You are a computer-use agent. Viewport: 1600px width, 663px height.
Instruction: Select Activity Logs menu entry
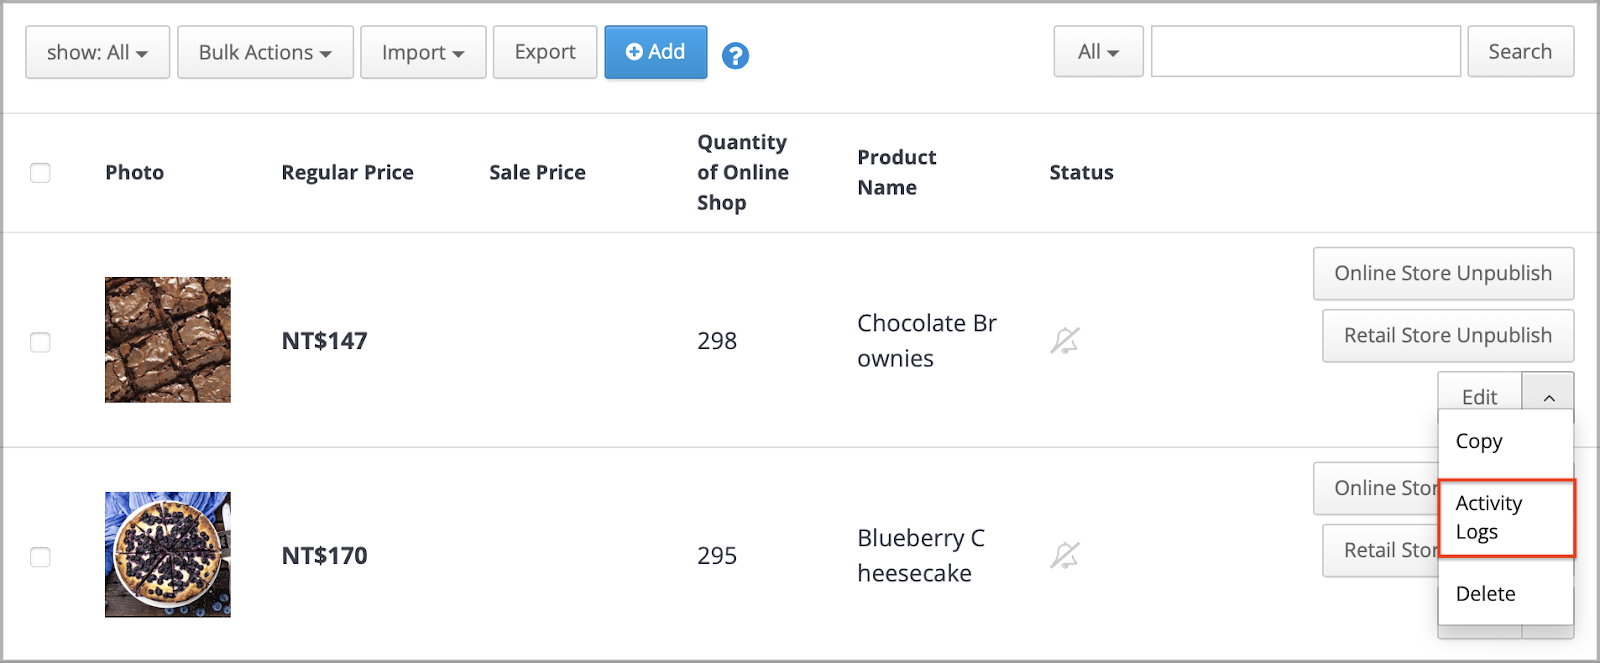pyautogui.click(x=1507, y=518)
